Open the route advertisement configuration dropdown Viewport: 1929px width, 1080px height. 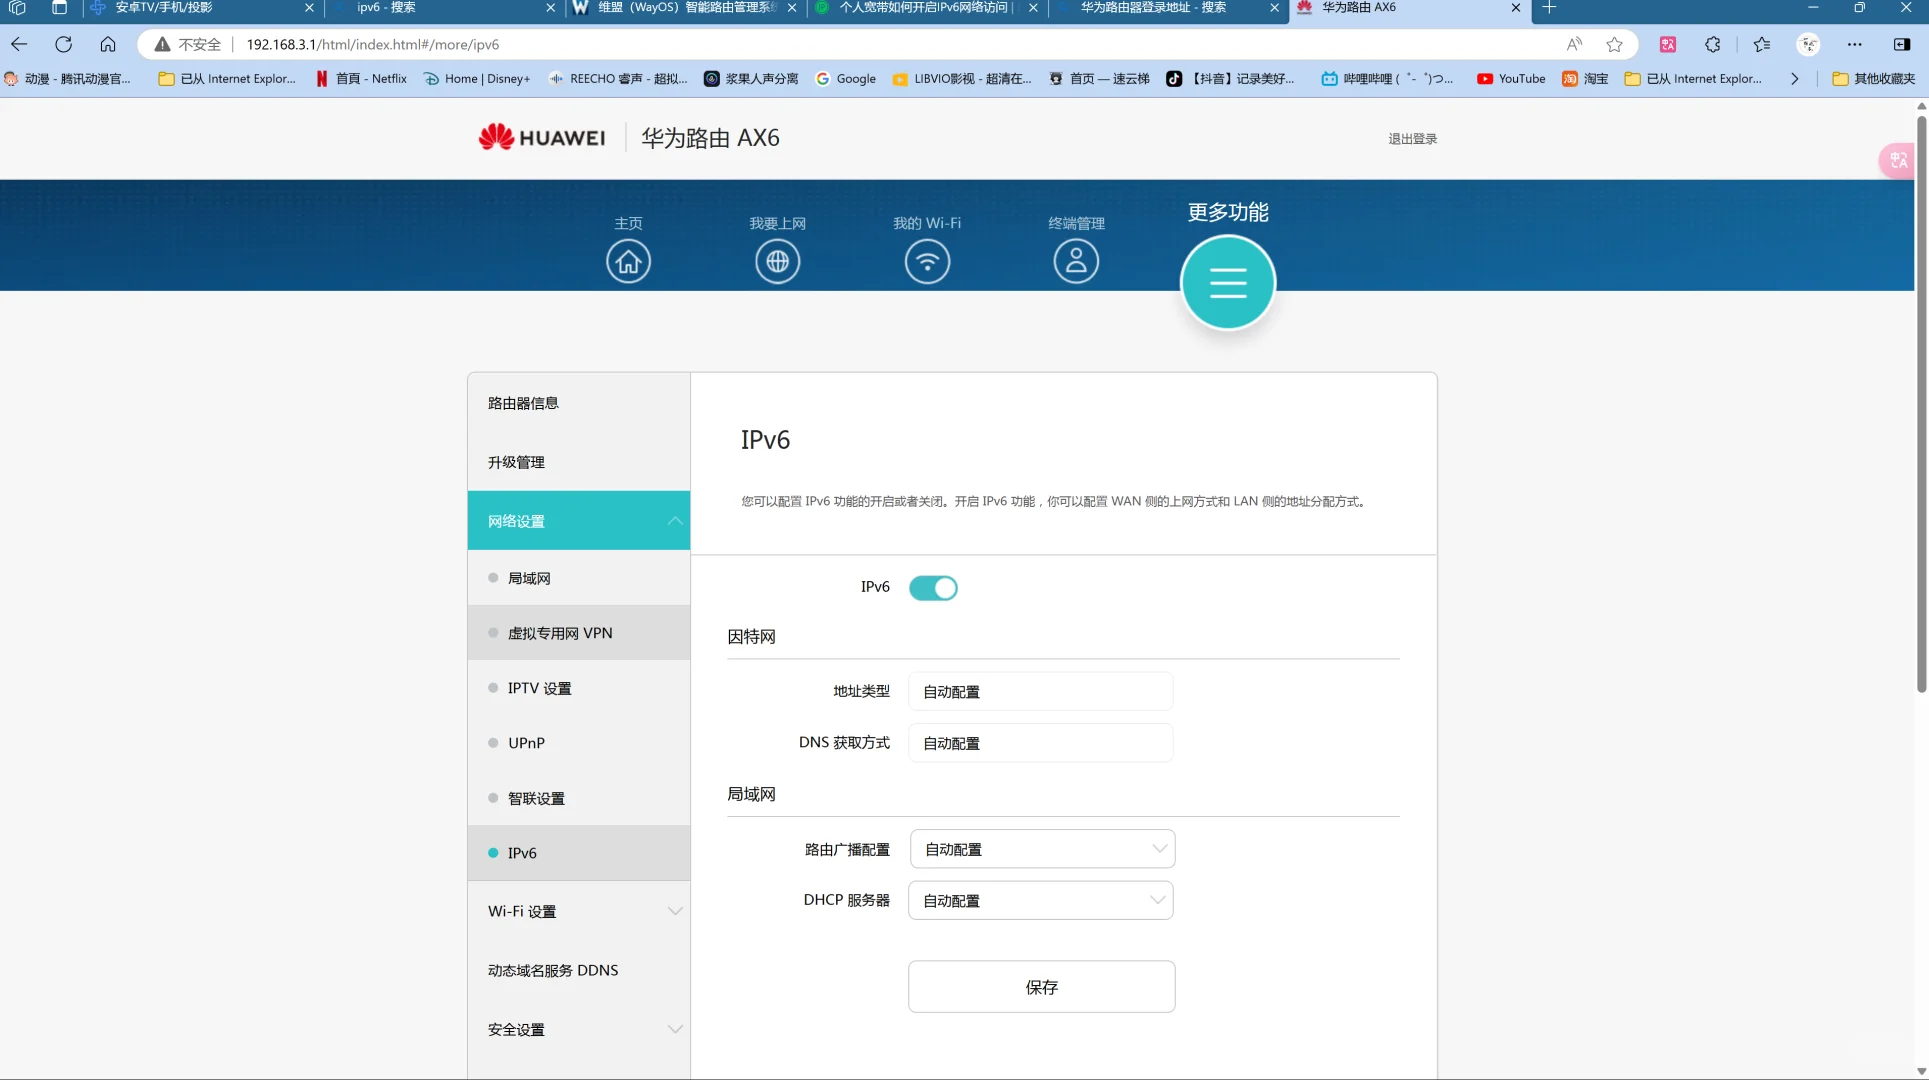pyautogui.click(x=1042, y=849)
